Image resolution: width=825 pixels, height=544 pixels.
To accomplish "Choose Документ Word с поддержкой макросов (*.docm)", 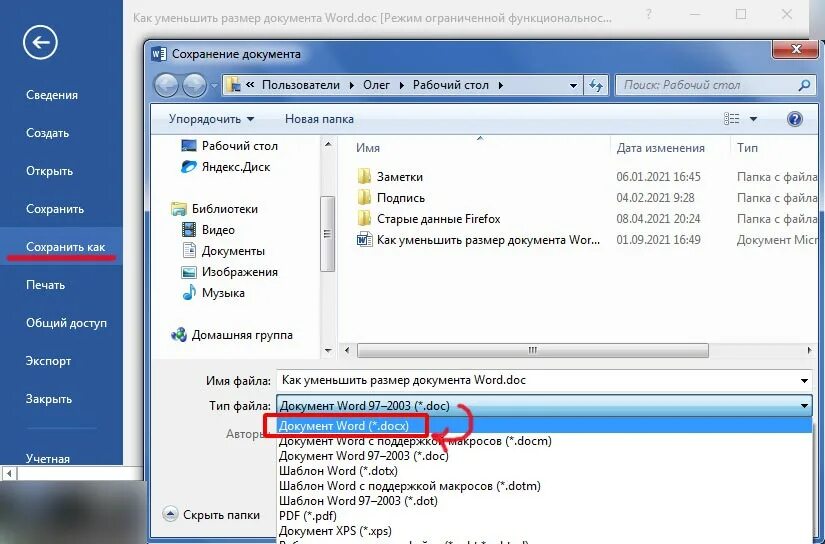I will tap(544, 441).
